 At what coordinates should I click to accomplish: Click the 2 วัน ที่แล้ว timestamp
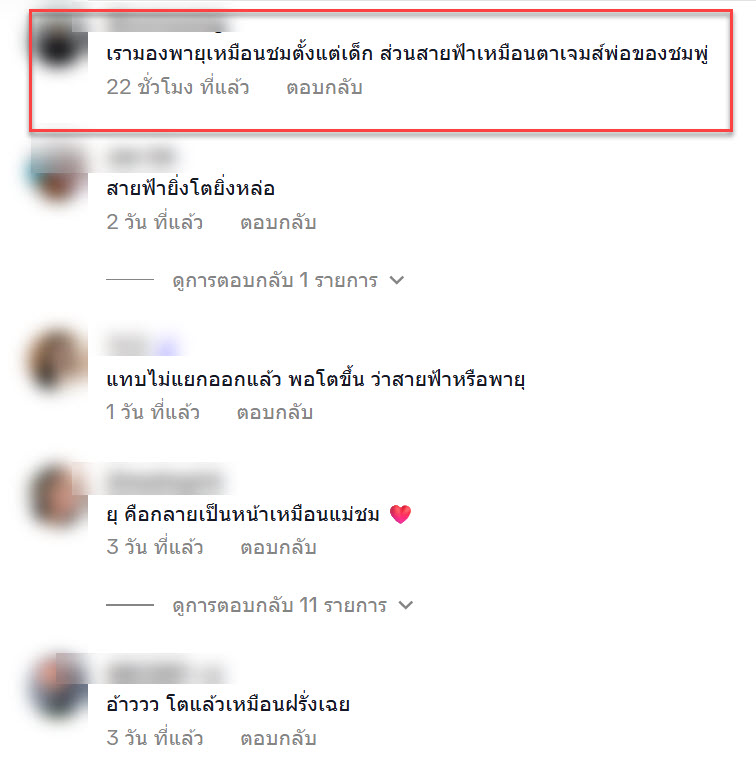(x=154, y=222)
